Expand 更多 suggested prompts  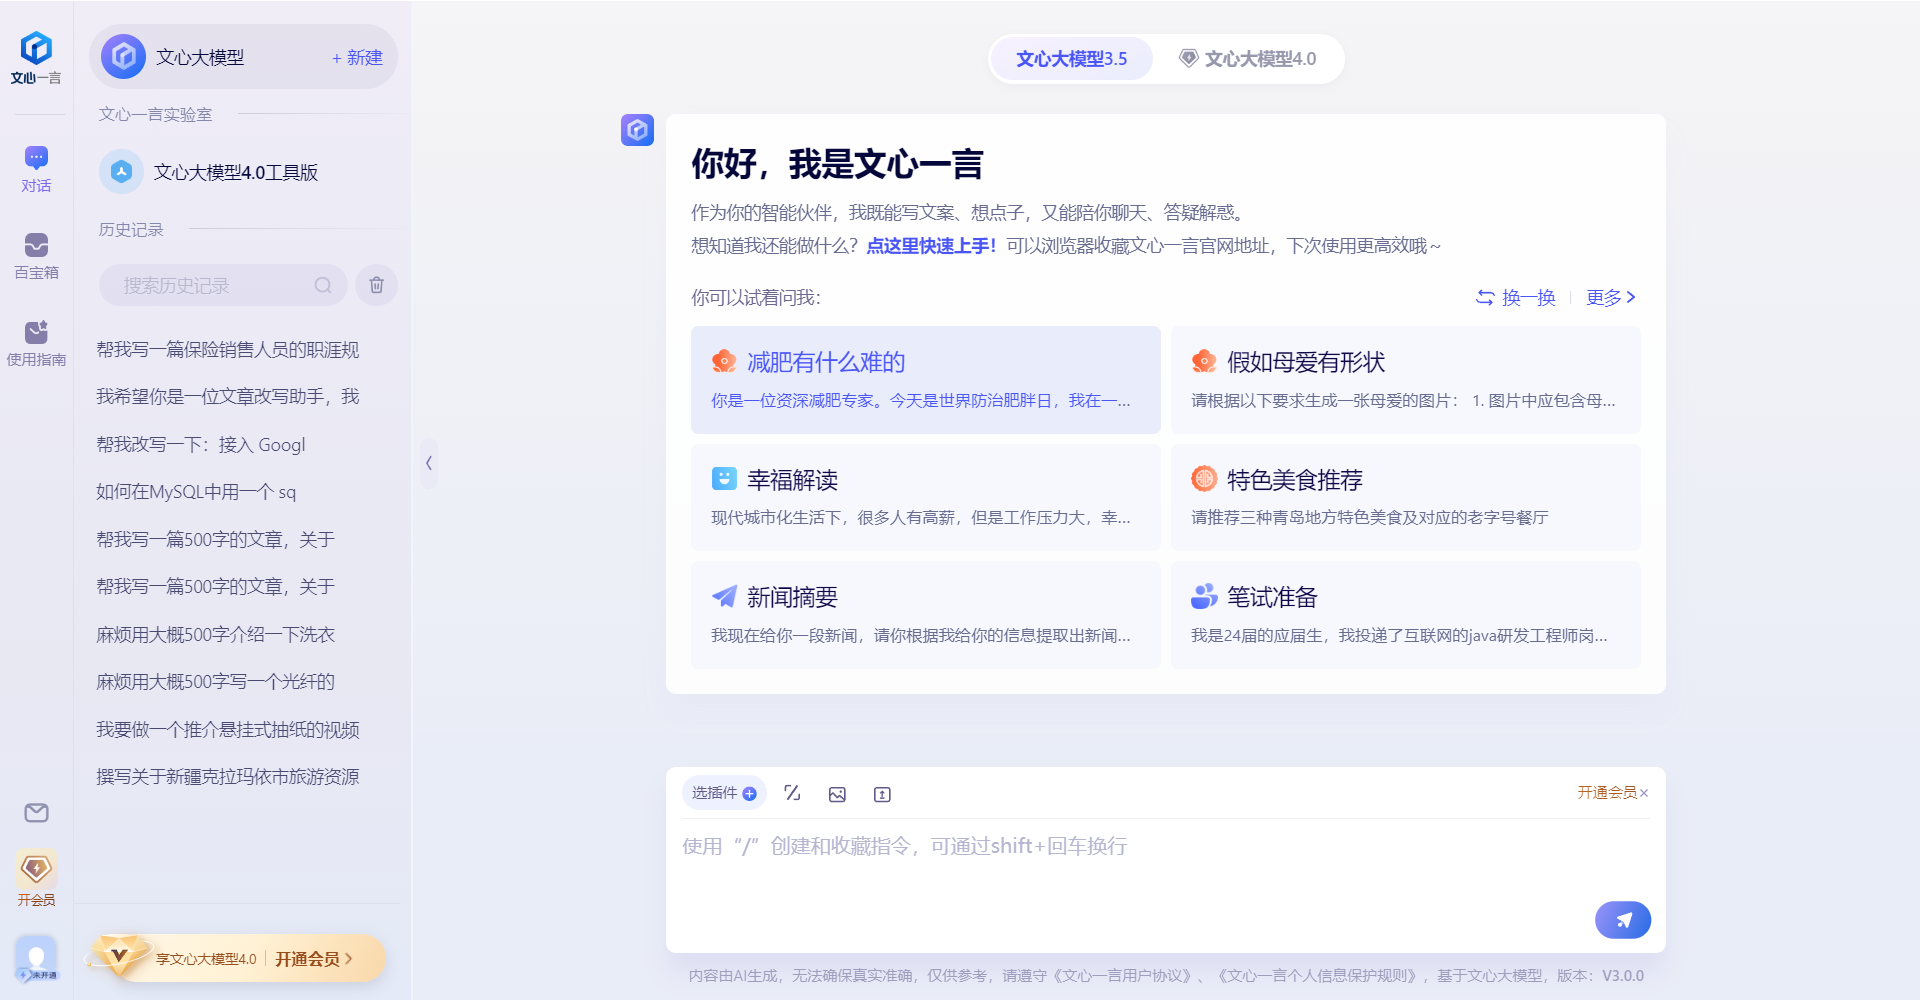click(x=1610, y=297)
